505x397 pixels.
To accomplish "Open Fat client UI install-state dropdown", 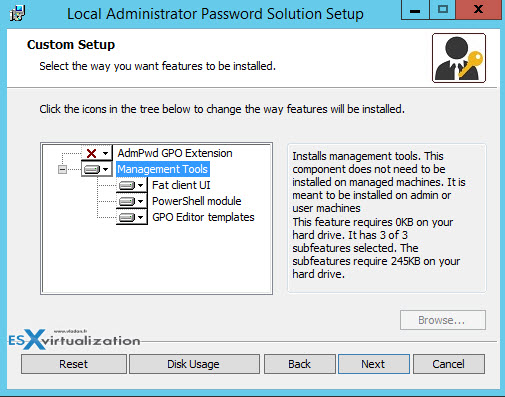I will point(132,185).
